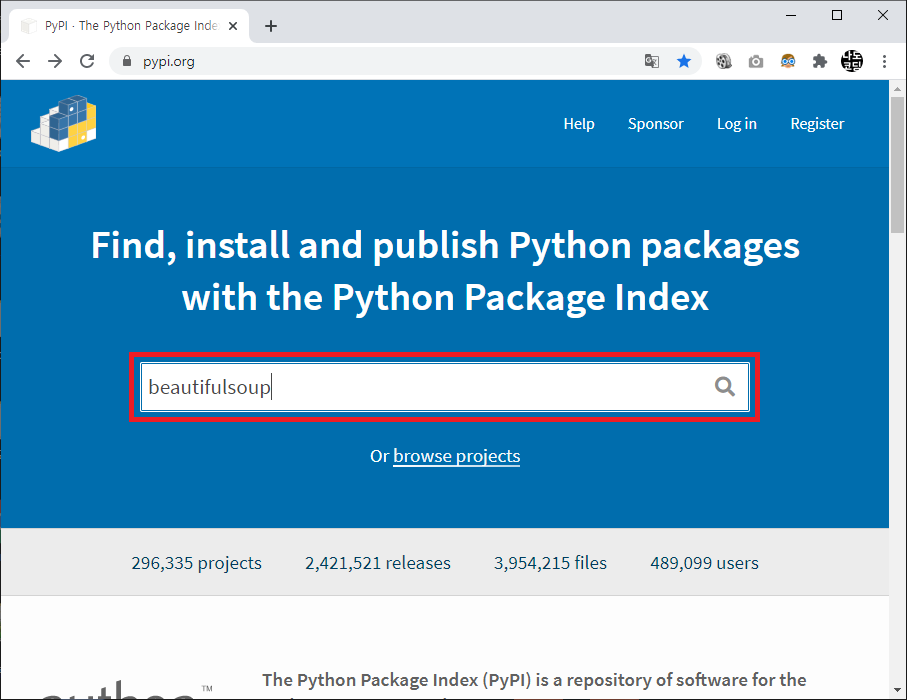Screen dimensions: 907x700
Task: Follow the browse projects link
Action: click(456, 456)
